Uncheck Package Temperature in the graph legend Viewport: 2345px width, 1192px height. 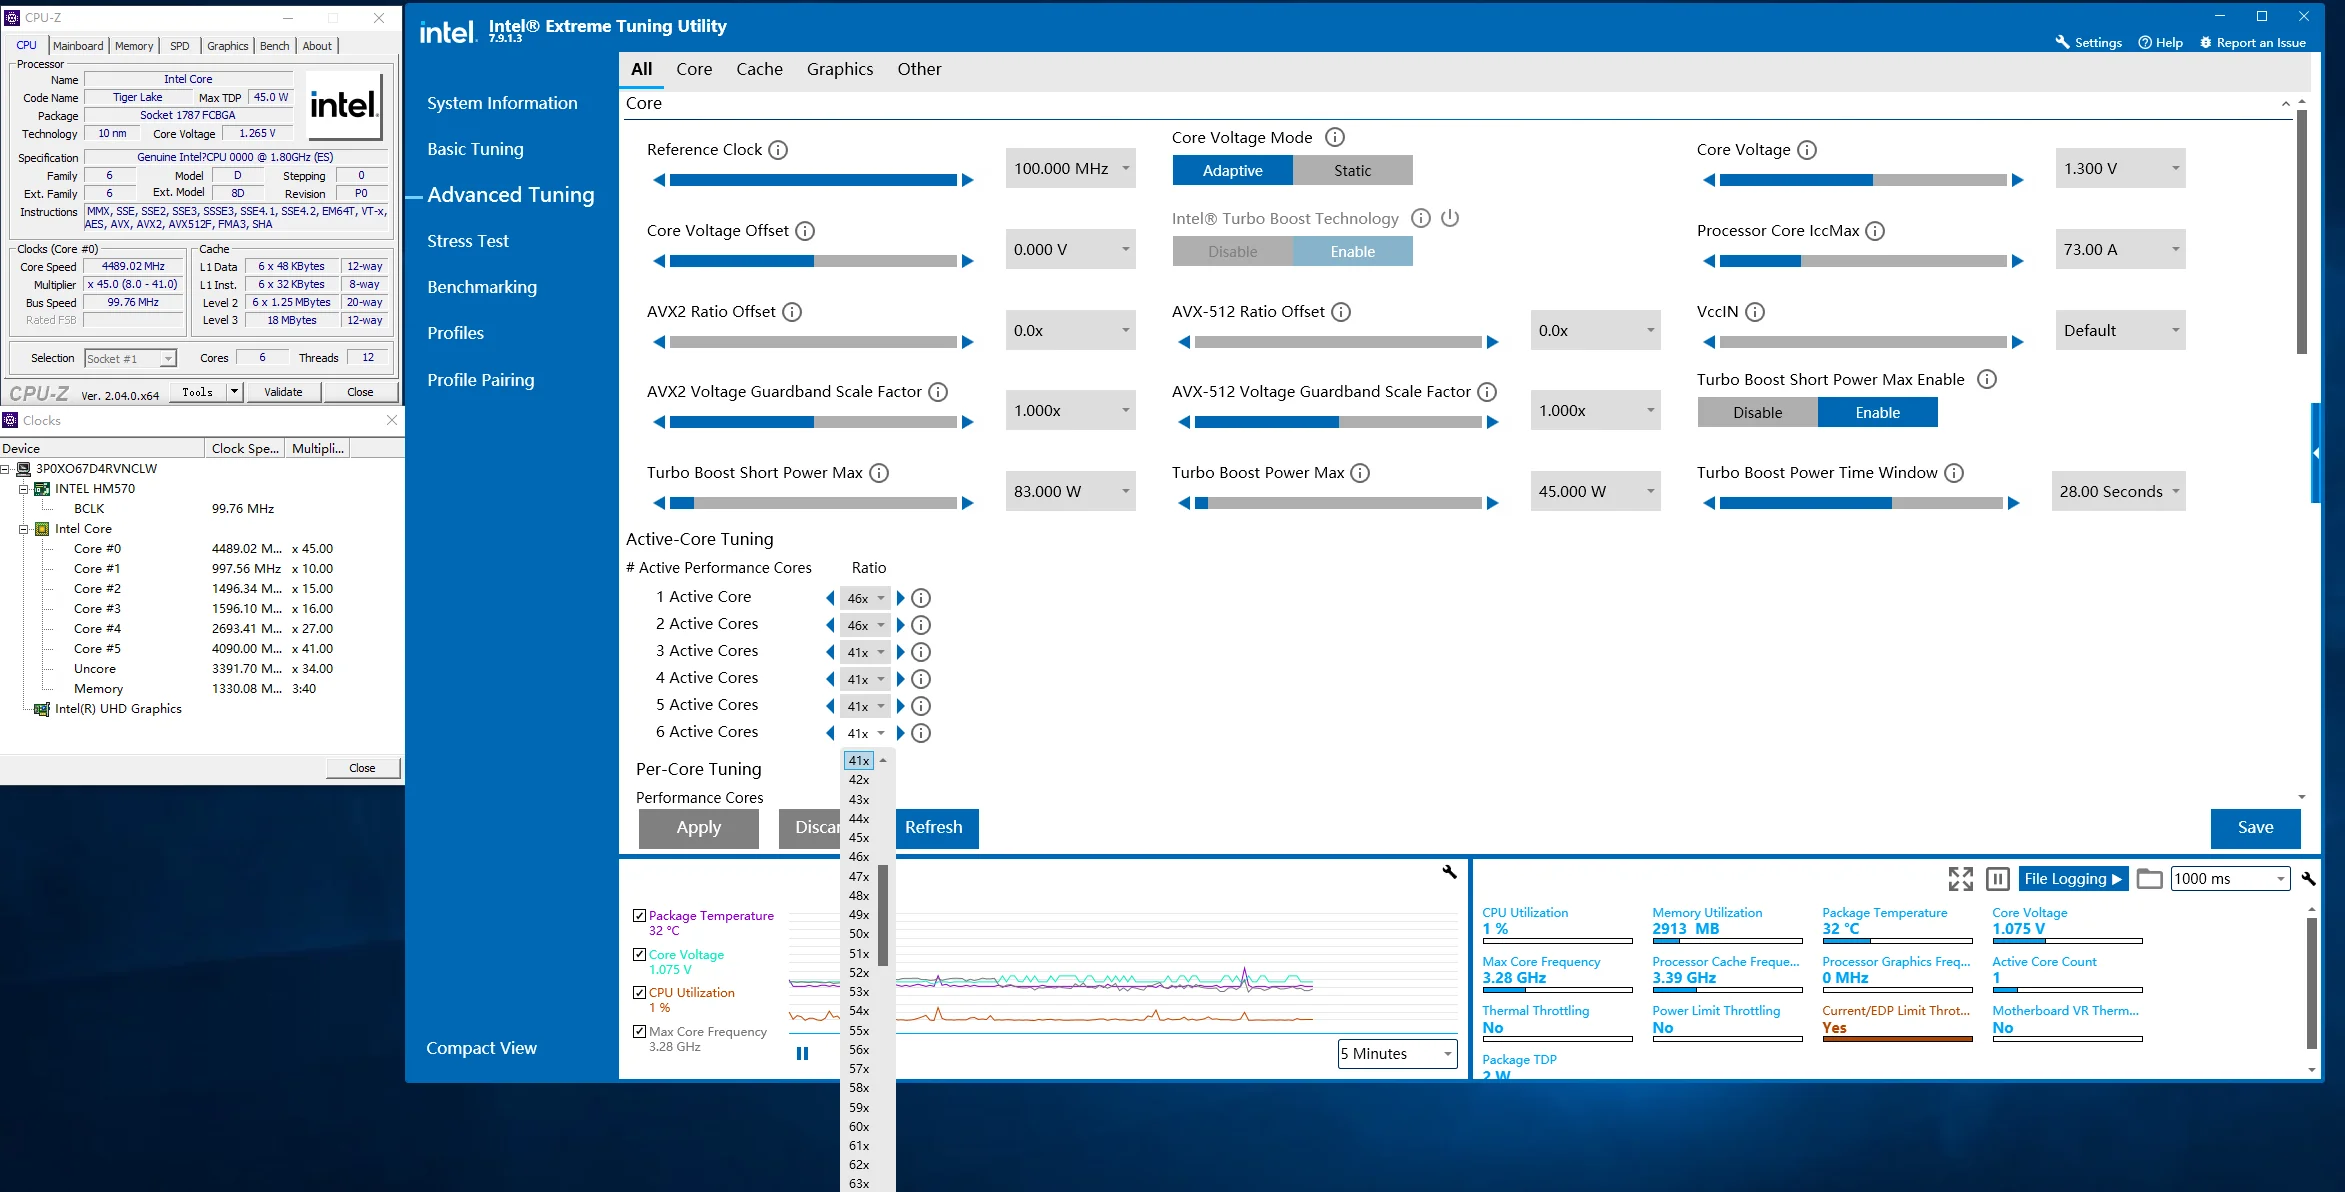coord(639,915)
